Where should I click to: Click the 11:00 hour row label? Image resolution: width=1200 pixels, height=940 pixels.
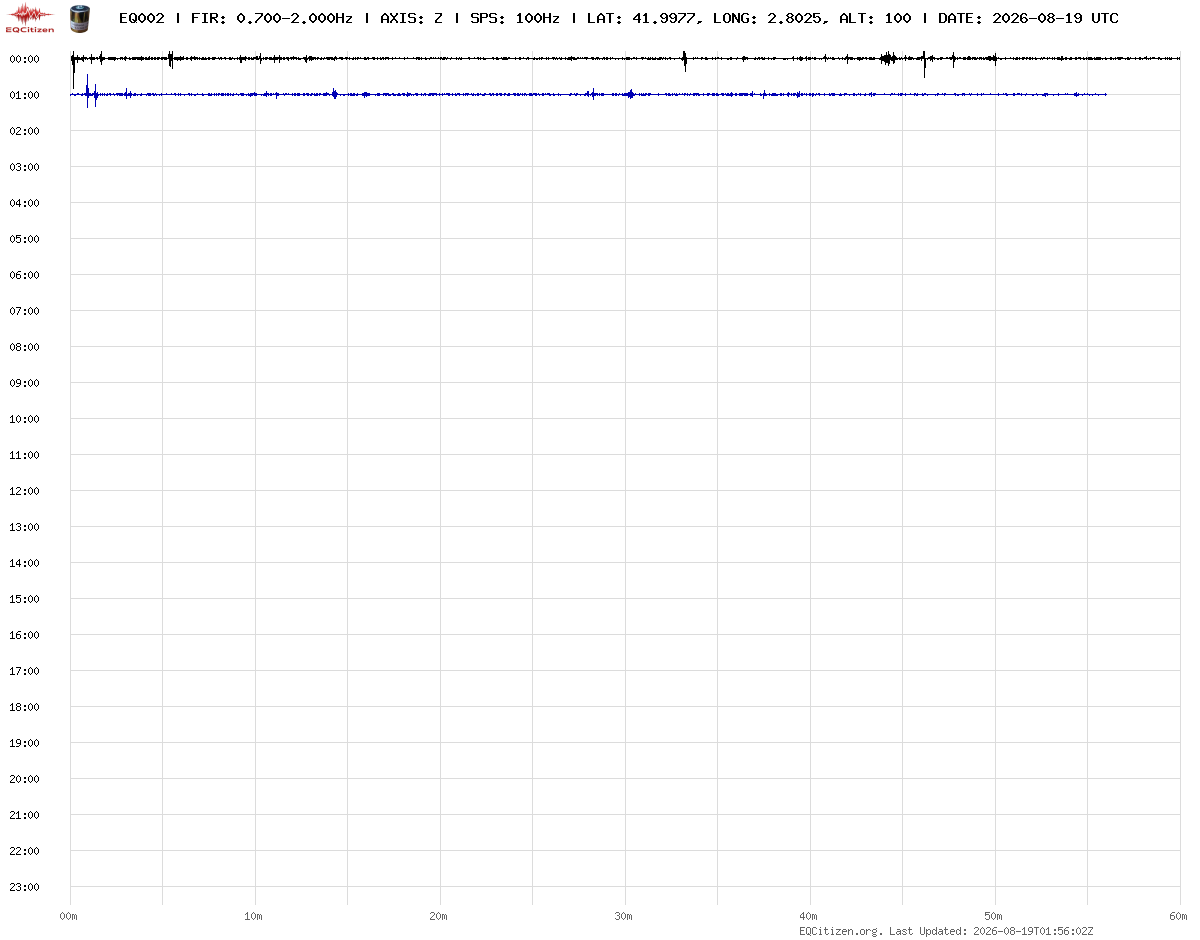(x=23, y=455)
